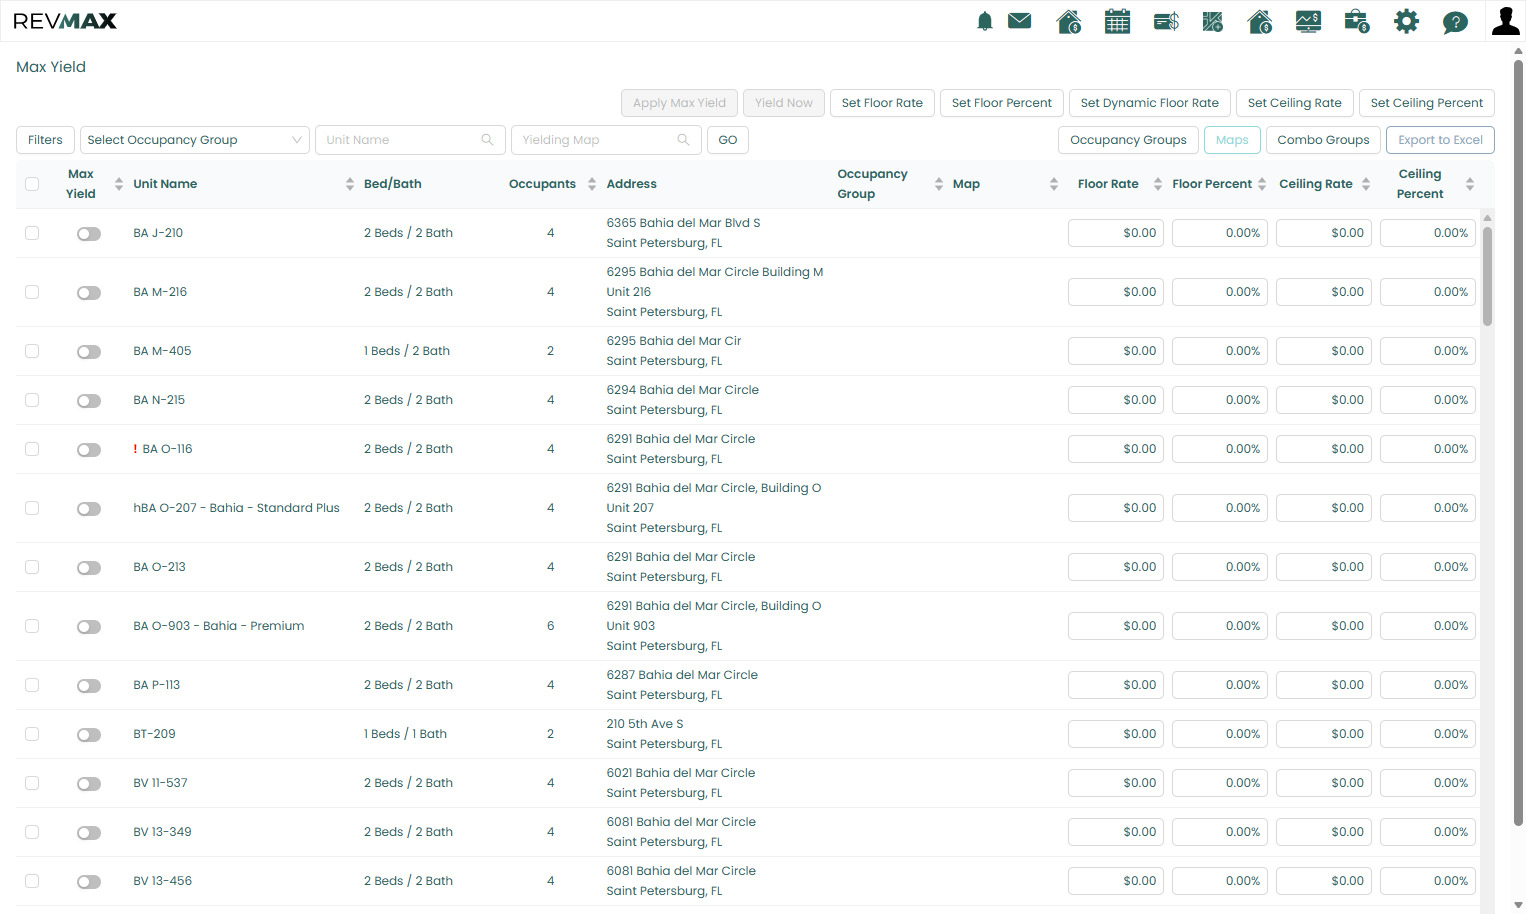Toggle Max Yield switch for BT-209
The height and width of the screenshot is (914, 1526).
tap(89, 735)
